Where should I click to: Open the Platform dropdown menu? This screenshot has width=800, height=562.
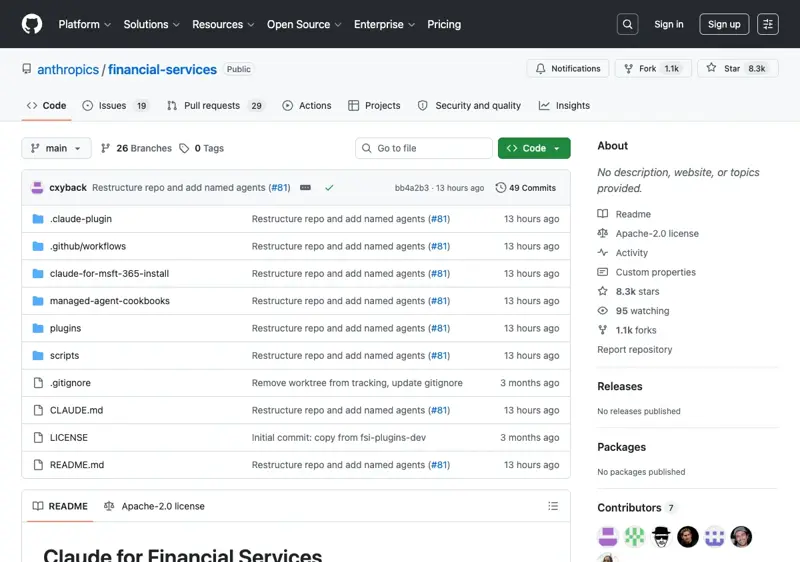tap(84, 24)
